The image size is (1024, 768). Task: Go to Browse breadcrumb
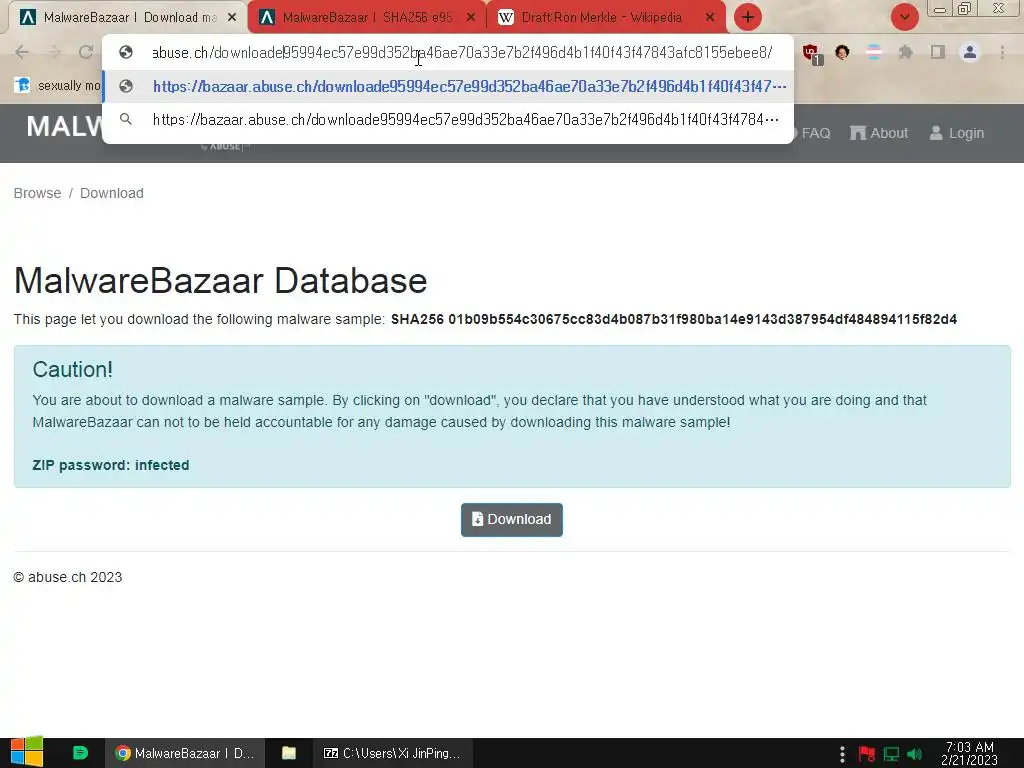click(x=37, y=193)
